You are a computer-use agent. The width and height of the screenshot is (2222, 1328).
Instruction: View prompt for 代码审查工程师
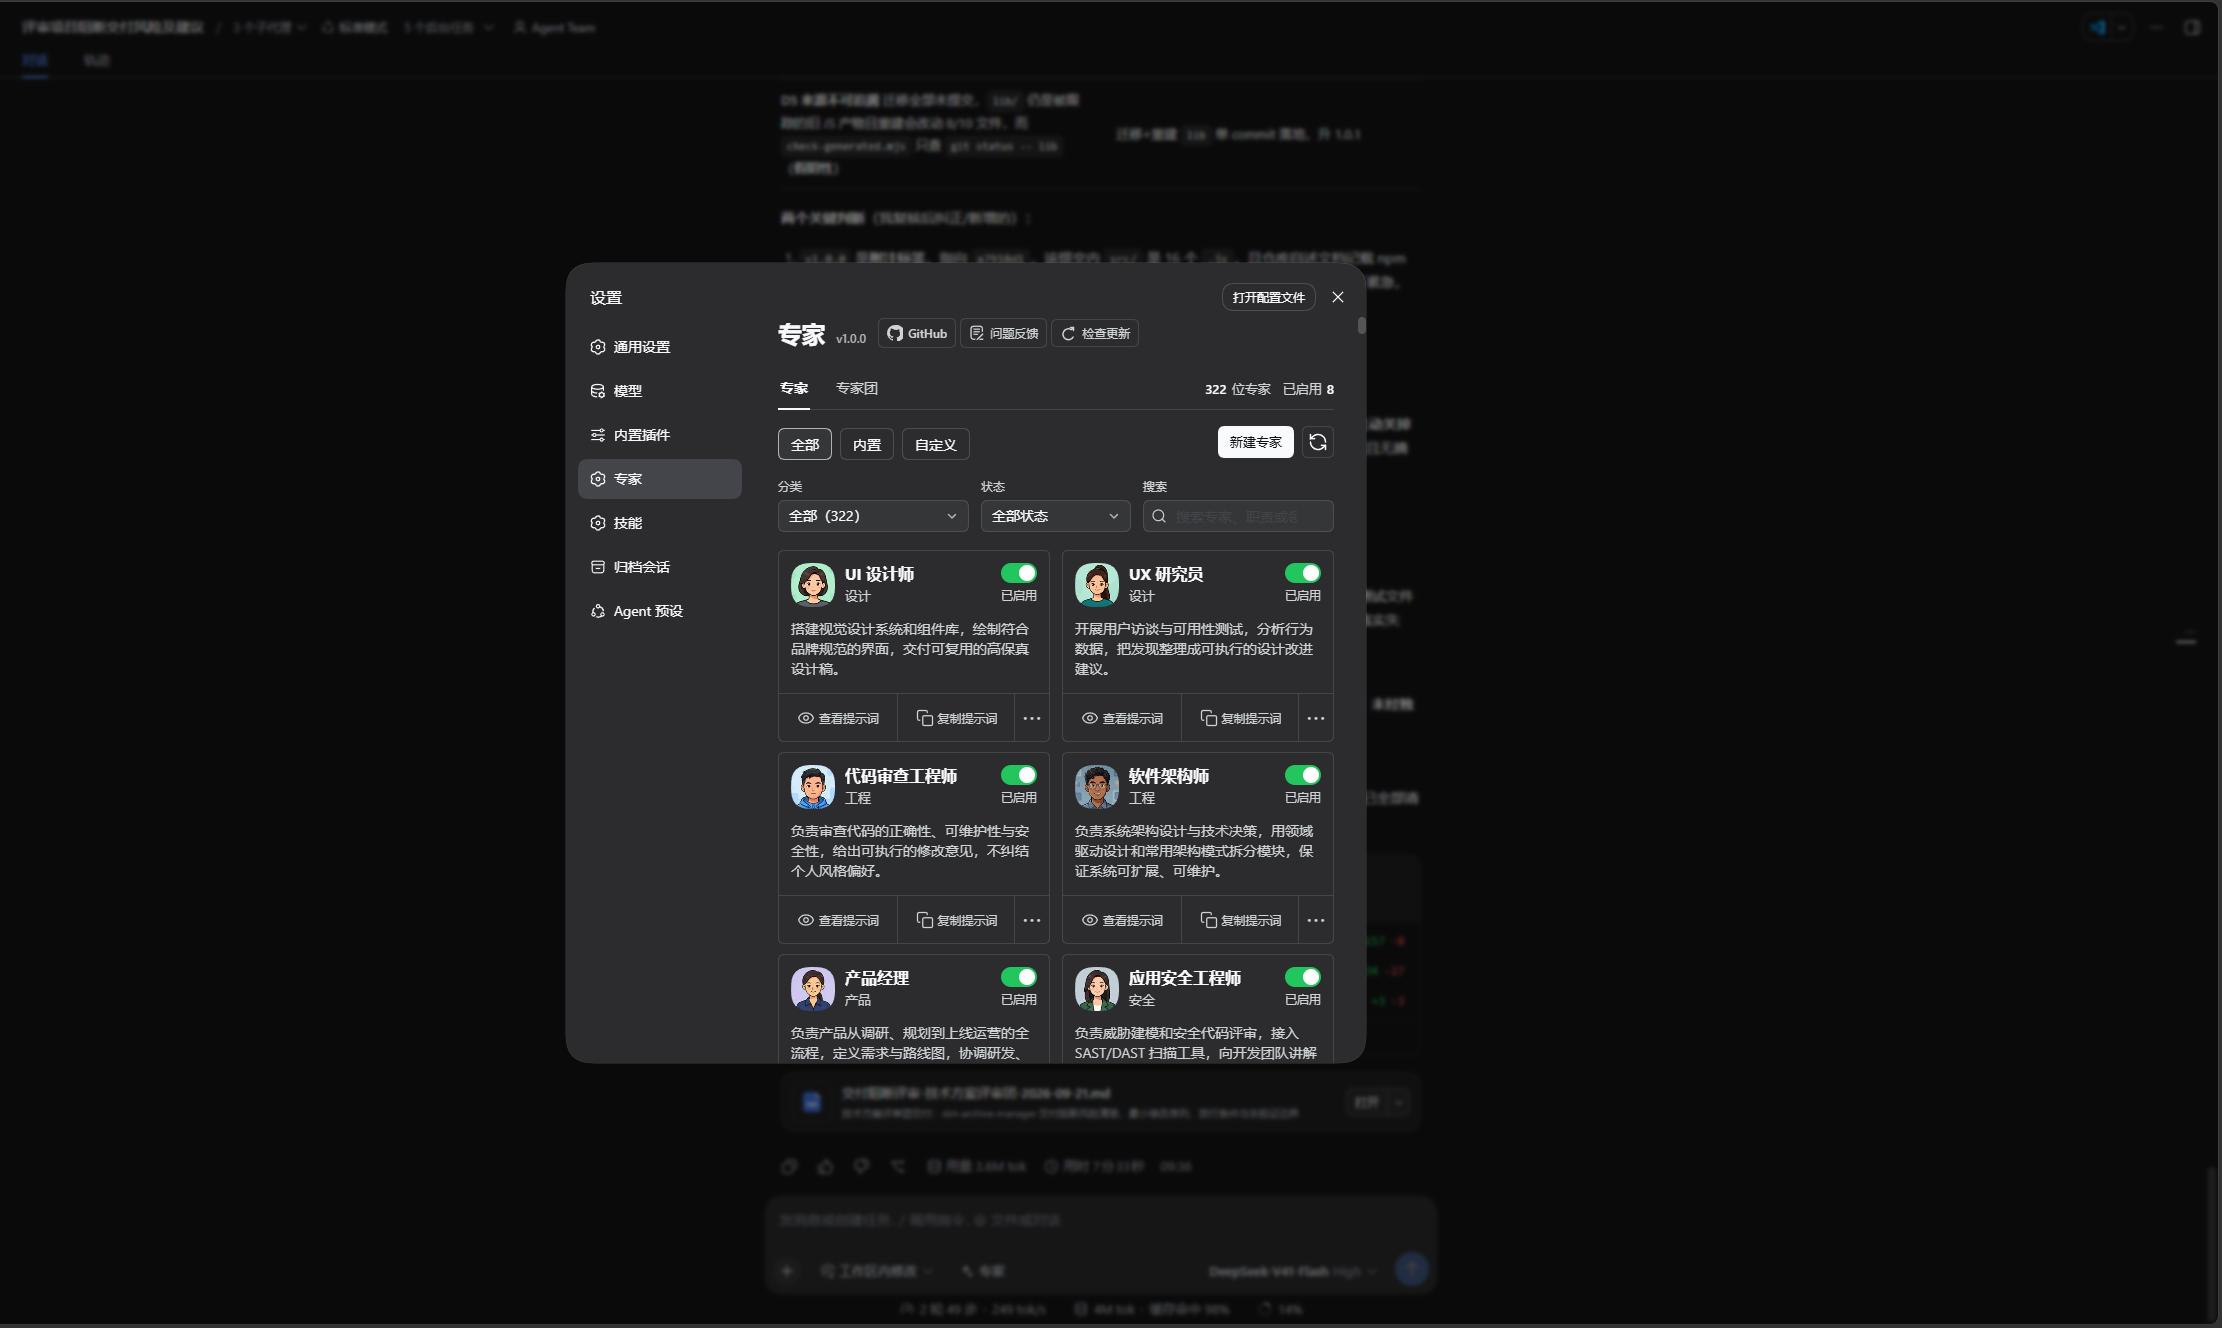tap(838, 920)
